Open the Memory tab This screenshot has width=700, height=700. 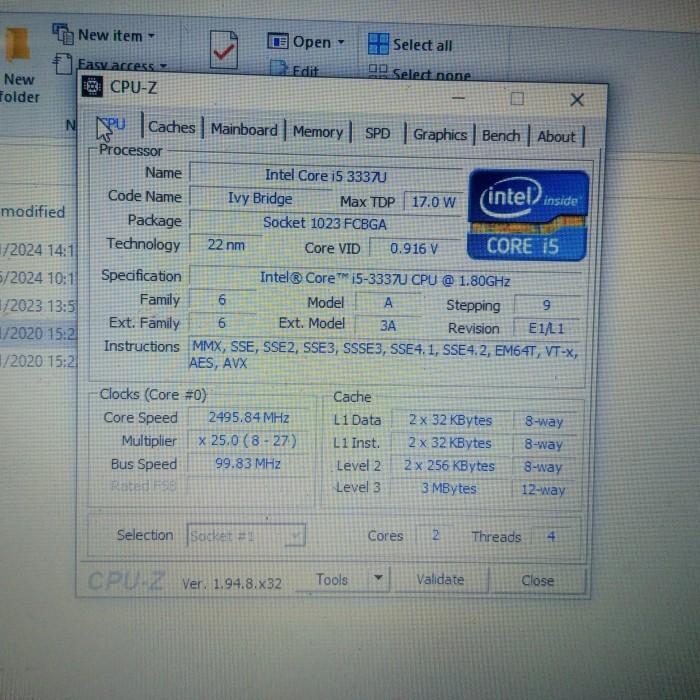coord(317,132)
